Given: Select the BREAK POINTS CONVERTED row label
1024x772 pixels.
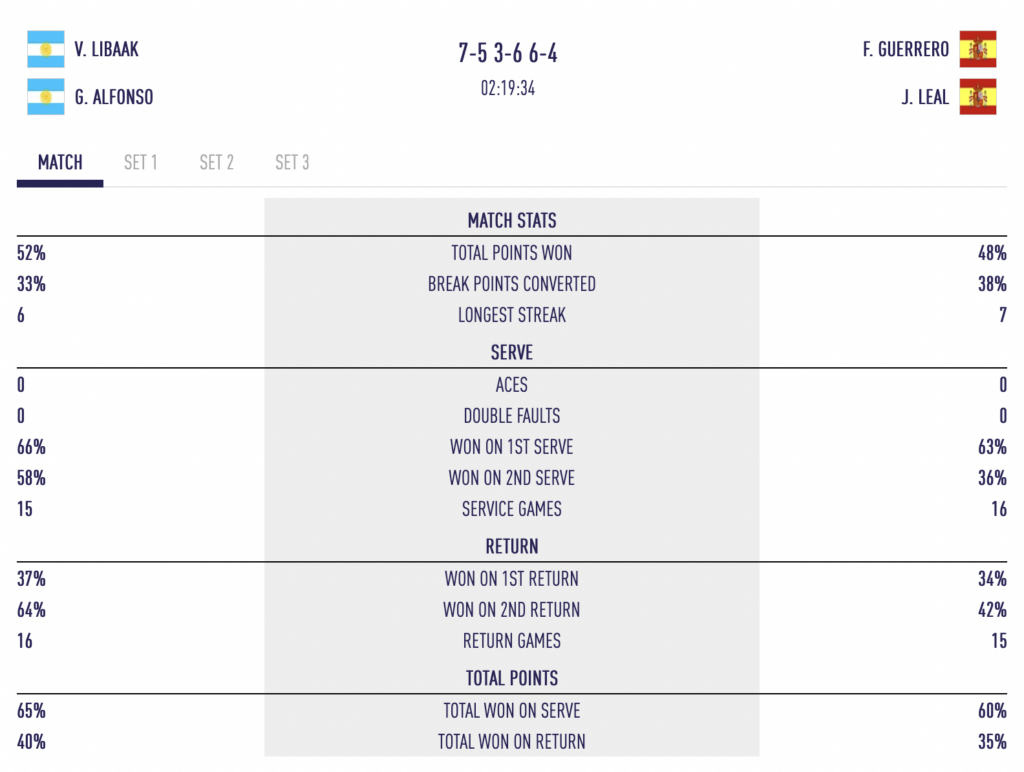Looking at the screenshot, I should coord(512,284).
